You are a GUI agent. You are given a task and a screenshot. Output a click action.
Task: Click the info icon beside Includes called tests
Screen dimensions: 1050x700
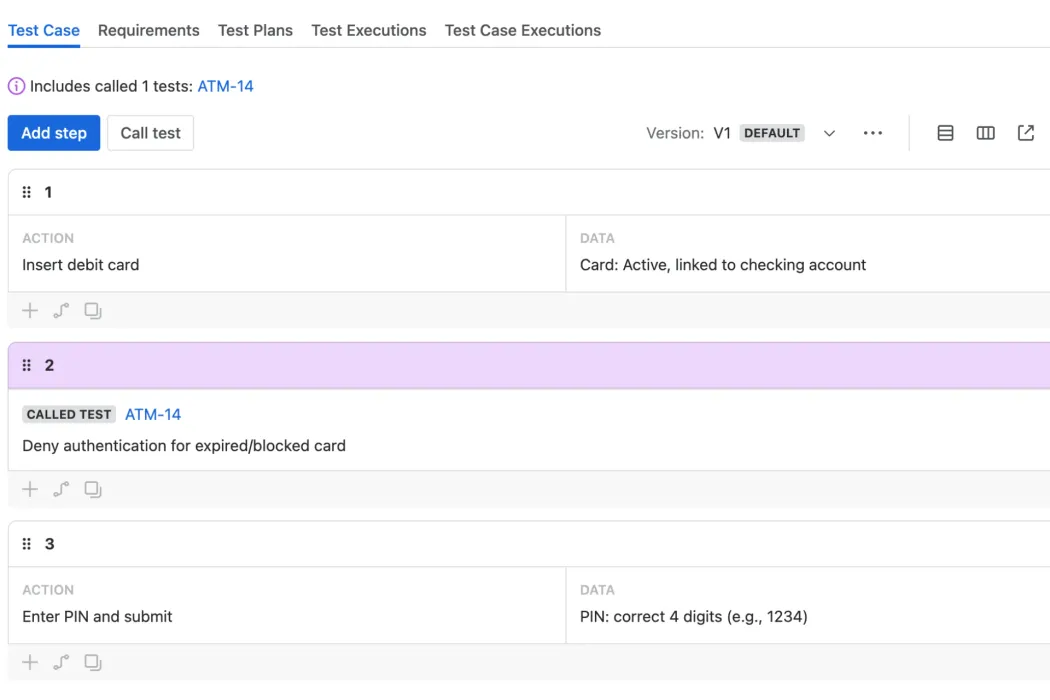pyautogui.click(x=16, y=87)
